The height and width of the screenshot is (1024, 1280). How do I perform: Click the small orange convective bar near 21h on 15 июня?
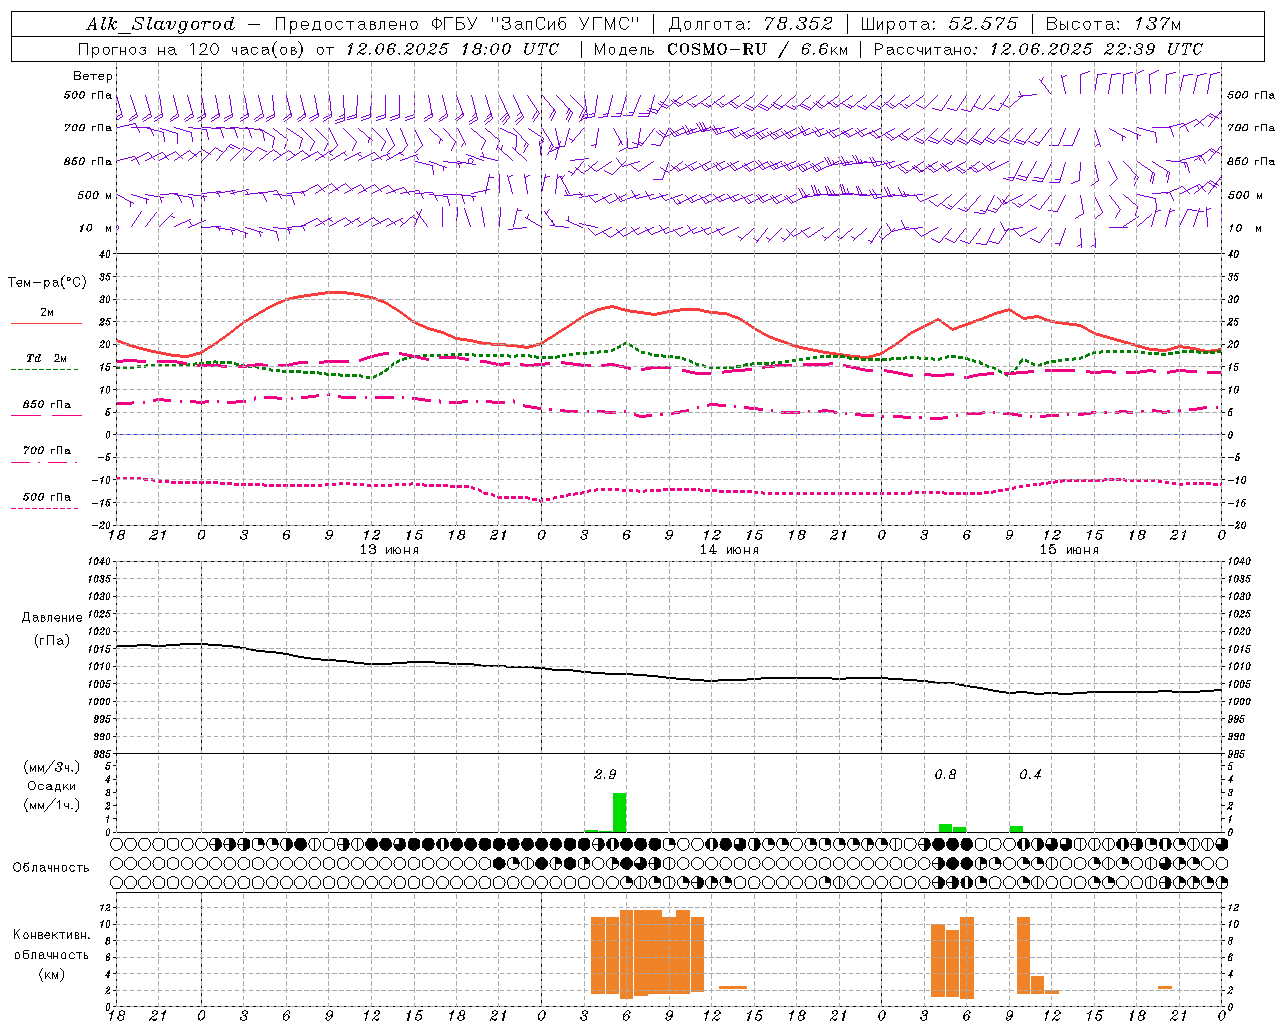click(x=1165, y=987)
